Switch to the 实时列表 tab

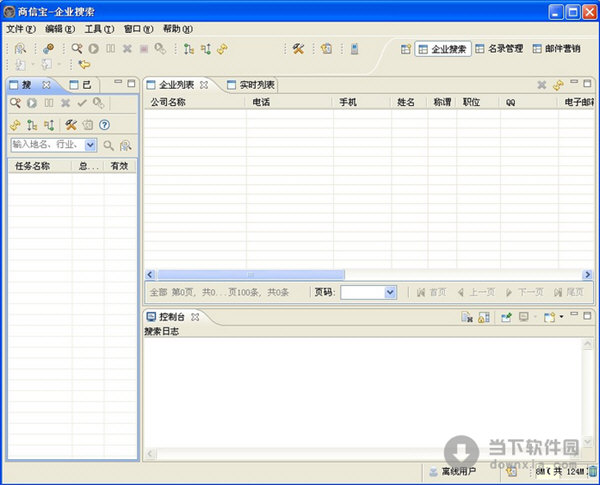click(x=252, y=85)
